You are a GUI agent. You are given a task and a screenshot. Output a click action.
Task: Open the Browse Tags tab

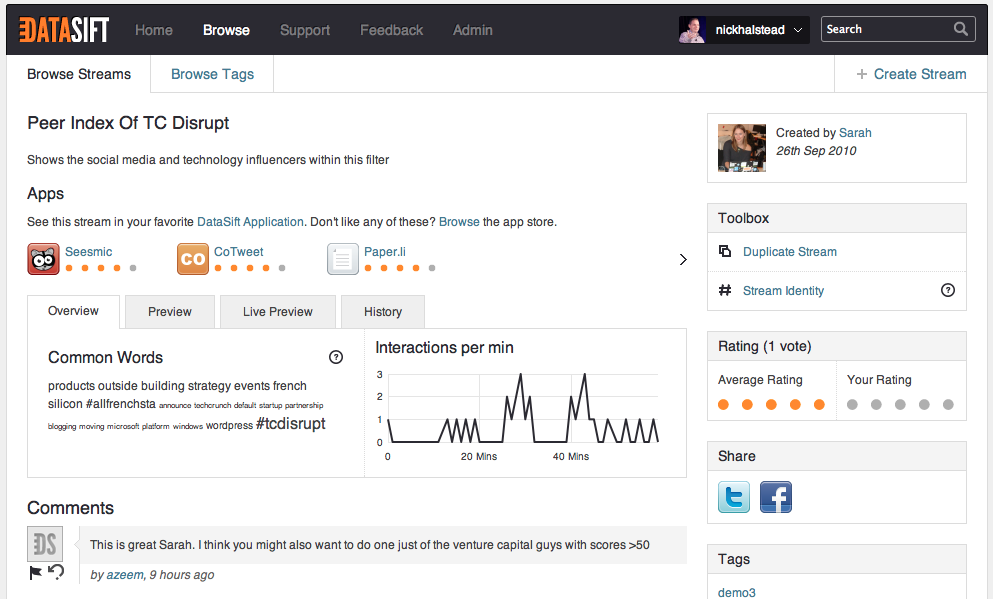click(x=211, y=73)
